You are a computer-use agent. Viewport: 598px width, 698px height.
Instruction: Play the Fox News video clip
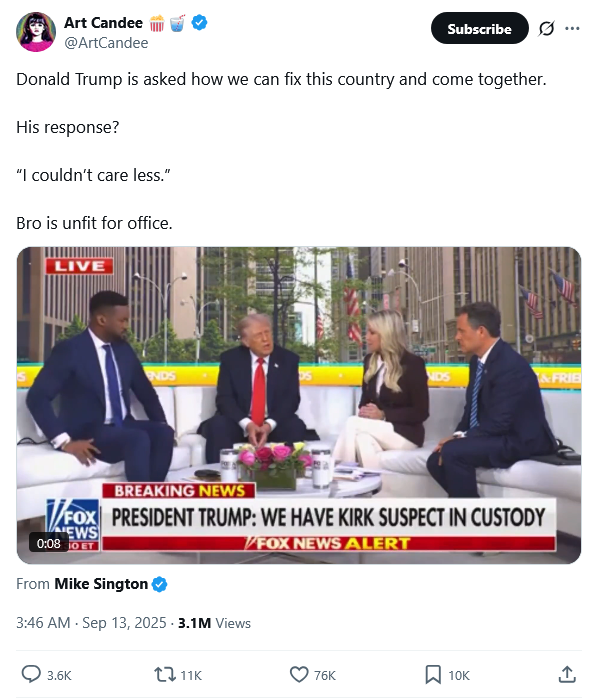[x=299, y=405]
